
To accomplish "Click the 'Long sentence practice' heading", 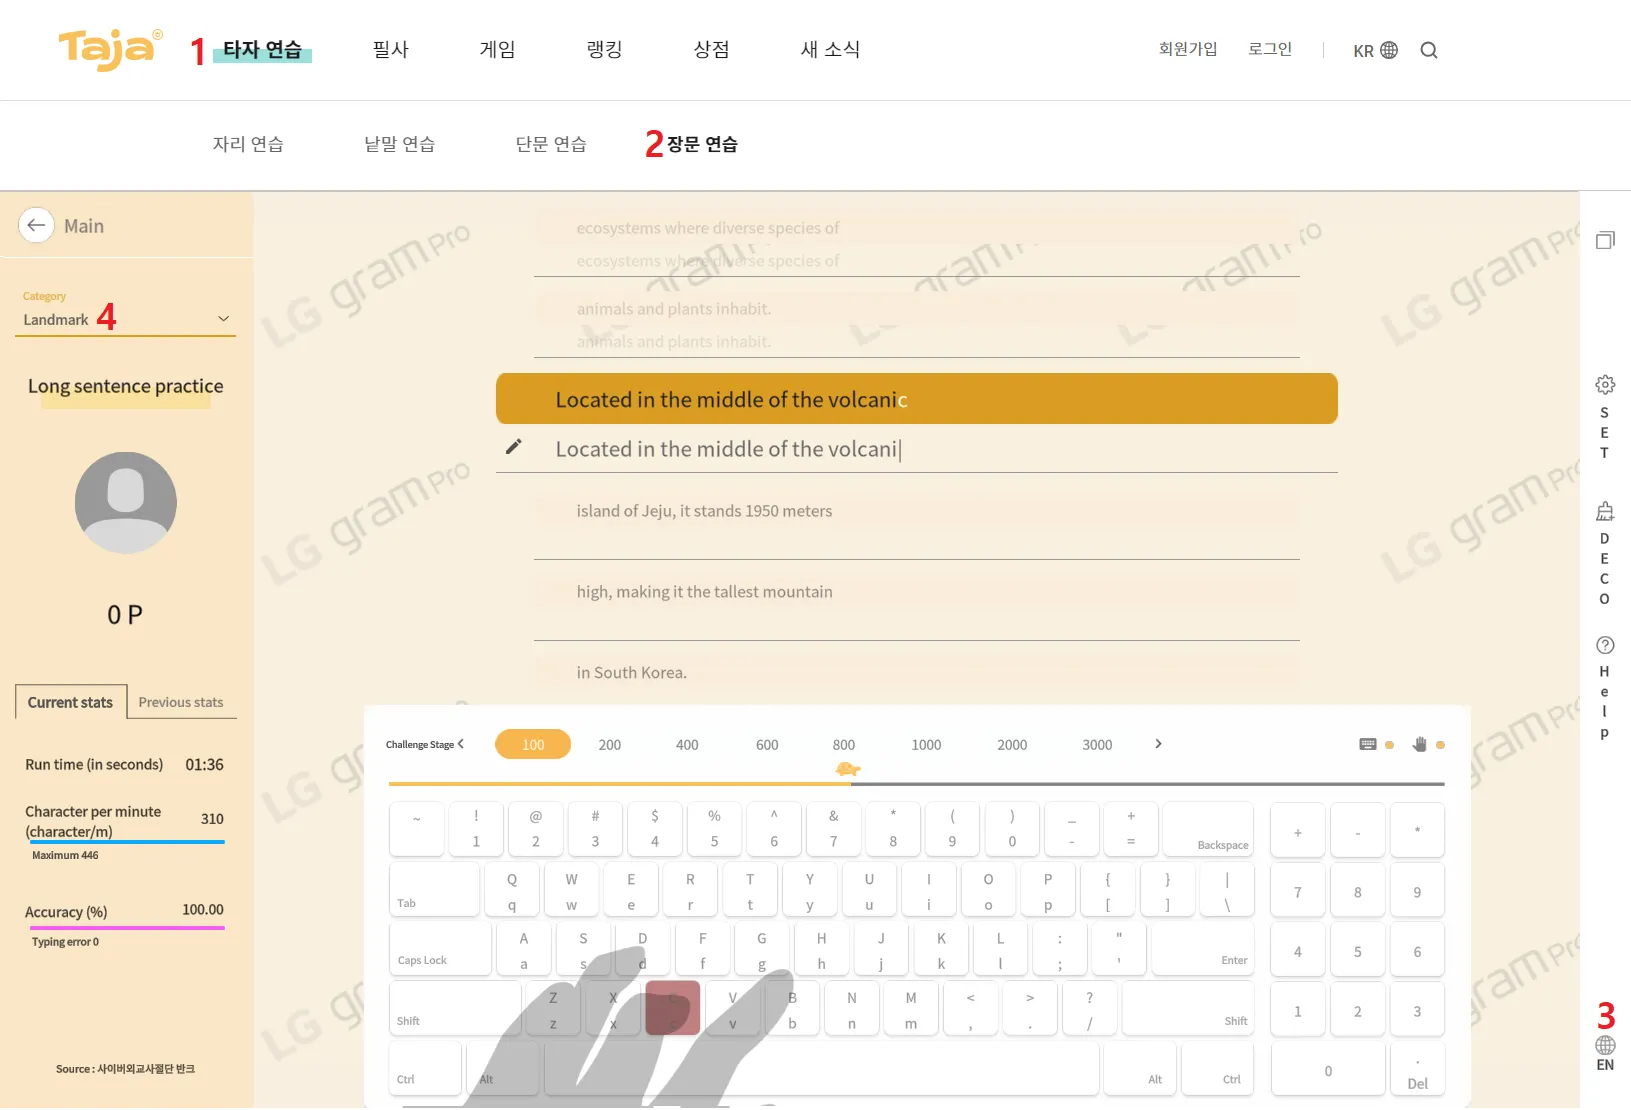I will 126,386.
